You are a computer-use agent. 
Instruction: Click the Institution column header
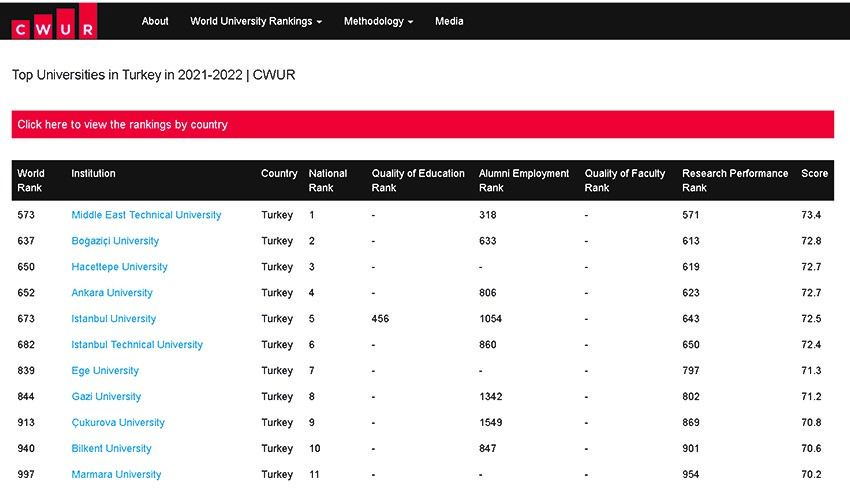93,173
